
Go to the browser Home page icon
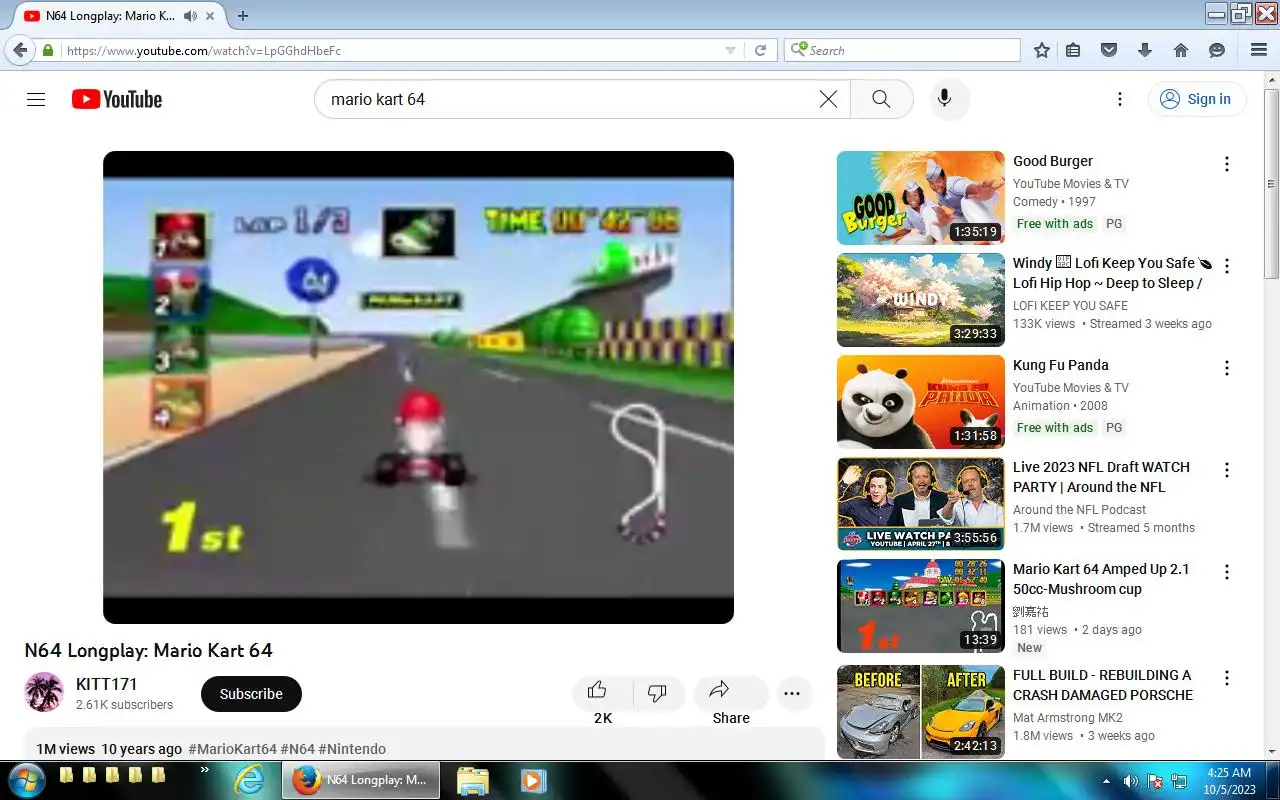(x=1181, y=50)
